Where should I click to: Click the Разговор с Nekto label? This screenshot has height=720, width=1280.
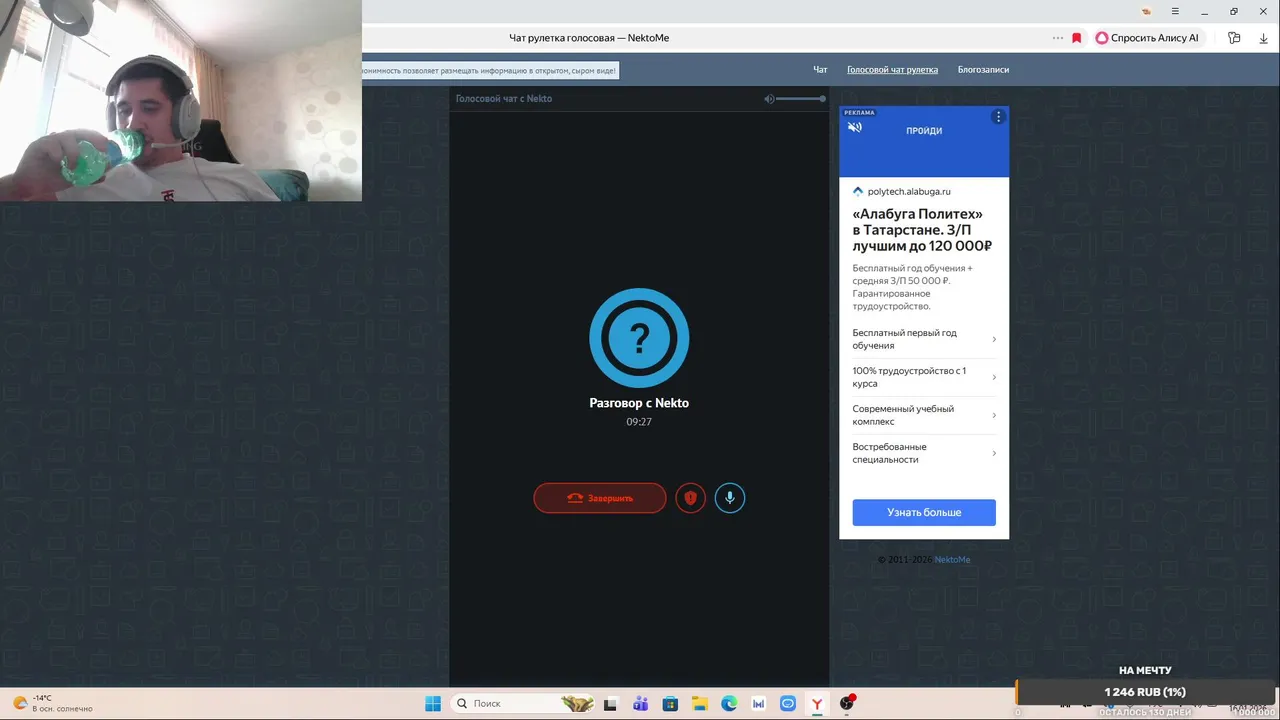click(x=639, y=403)
